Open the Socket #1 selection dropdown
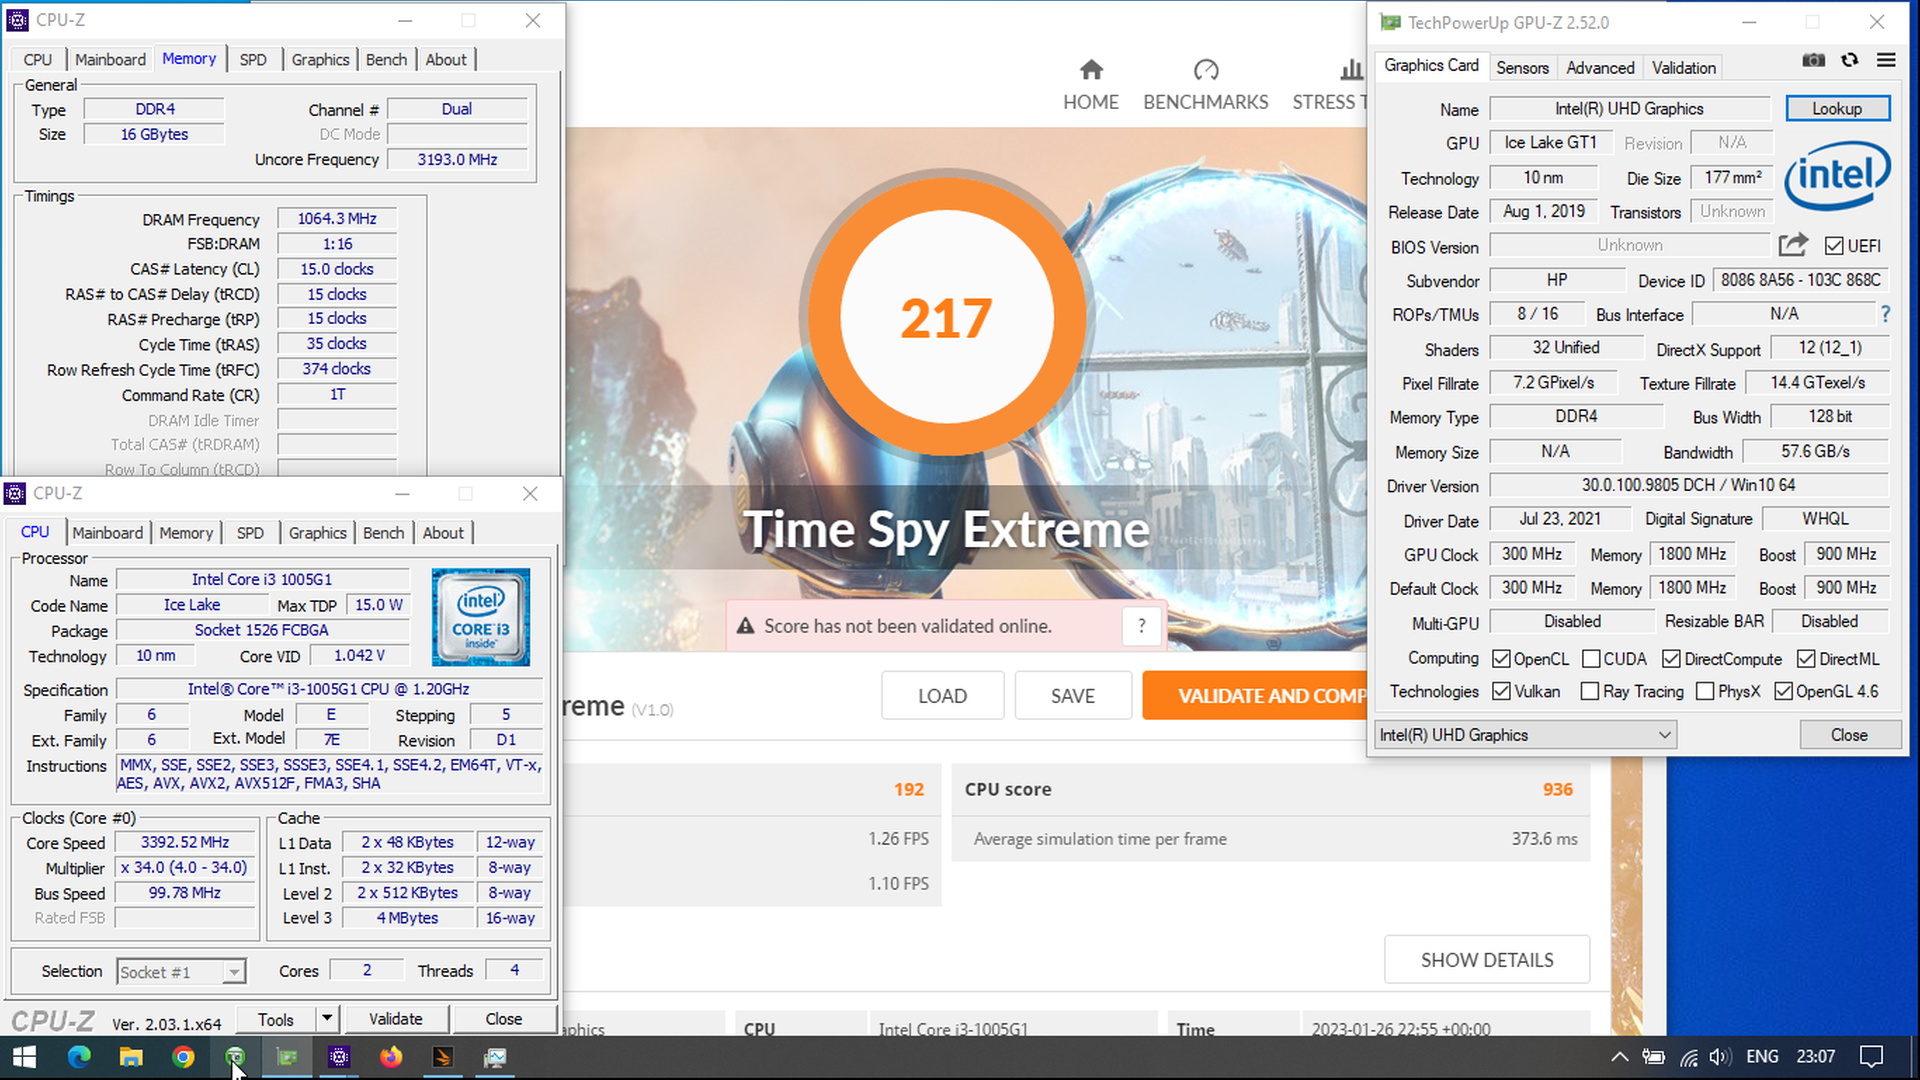Viewport: 1920px width, 1080px height. [x=180, y=972]
